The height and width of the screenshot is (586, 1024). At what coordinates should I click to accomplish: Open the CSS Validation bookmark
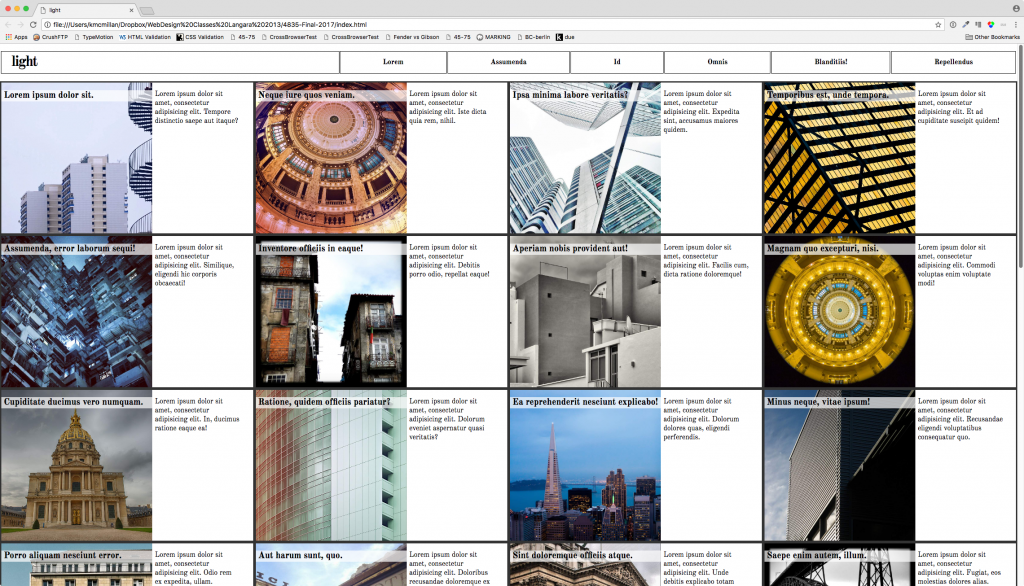tap(200, 37)
